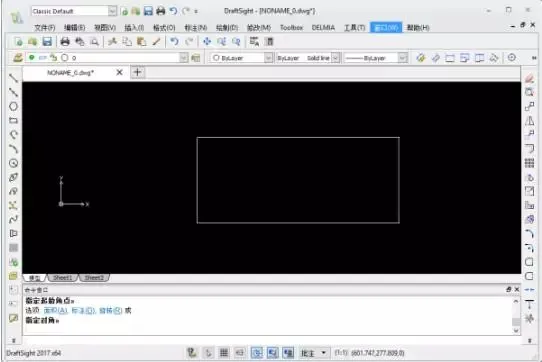Screen dimensions: 542x362
Task: Toggle Grid display in status bar
Action: coord(224,353)
